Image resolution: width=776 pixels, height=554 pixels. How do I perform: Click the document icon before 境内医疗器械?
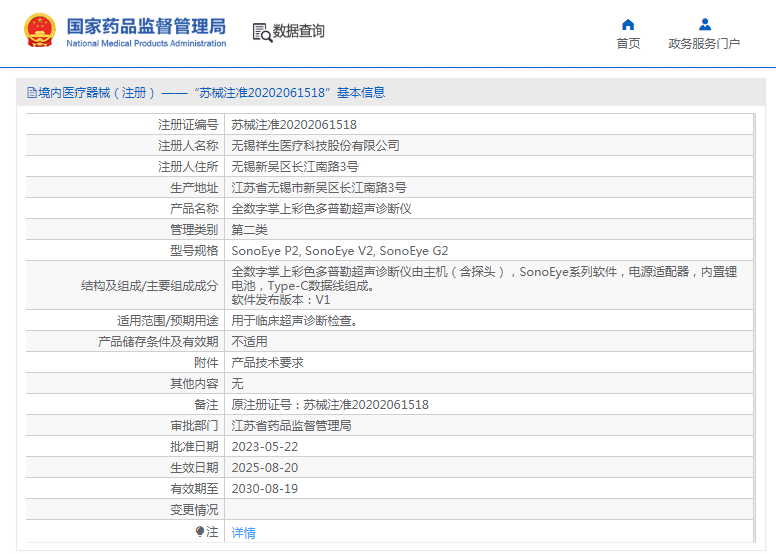coord(32,93)
